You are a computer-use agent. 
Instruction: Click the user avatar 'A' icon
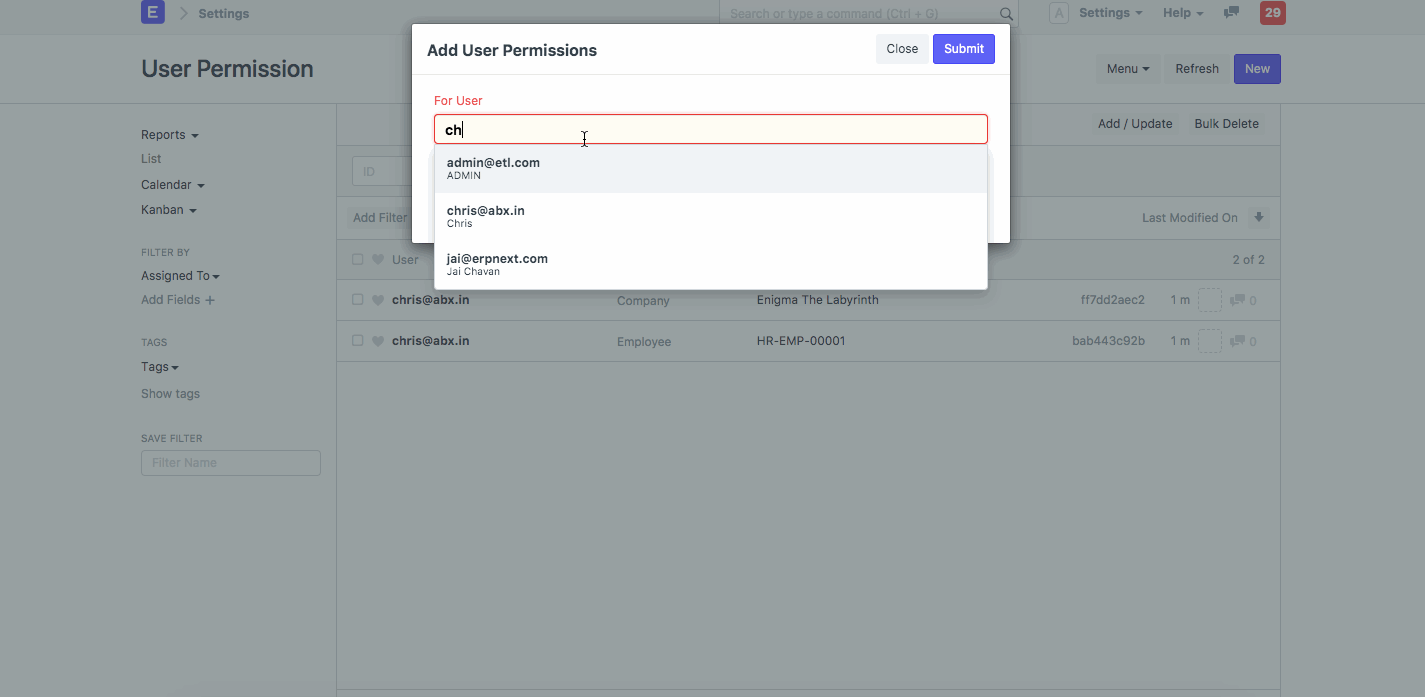(1058, 13)
